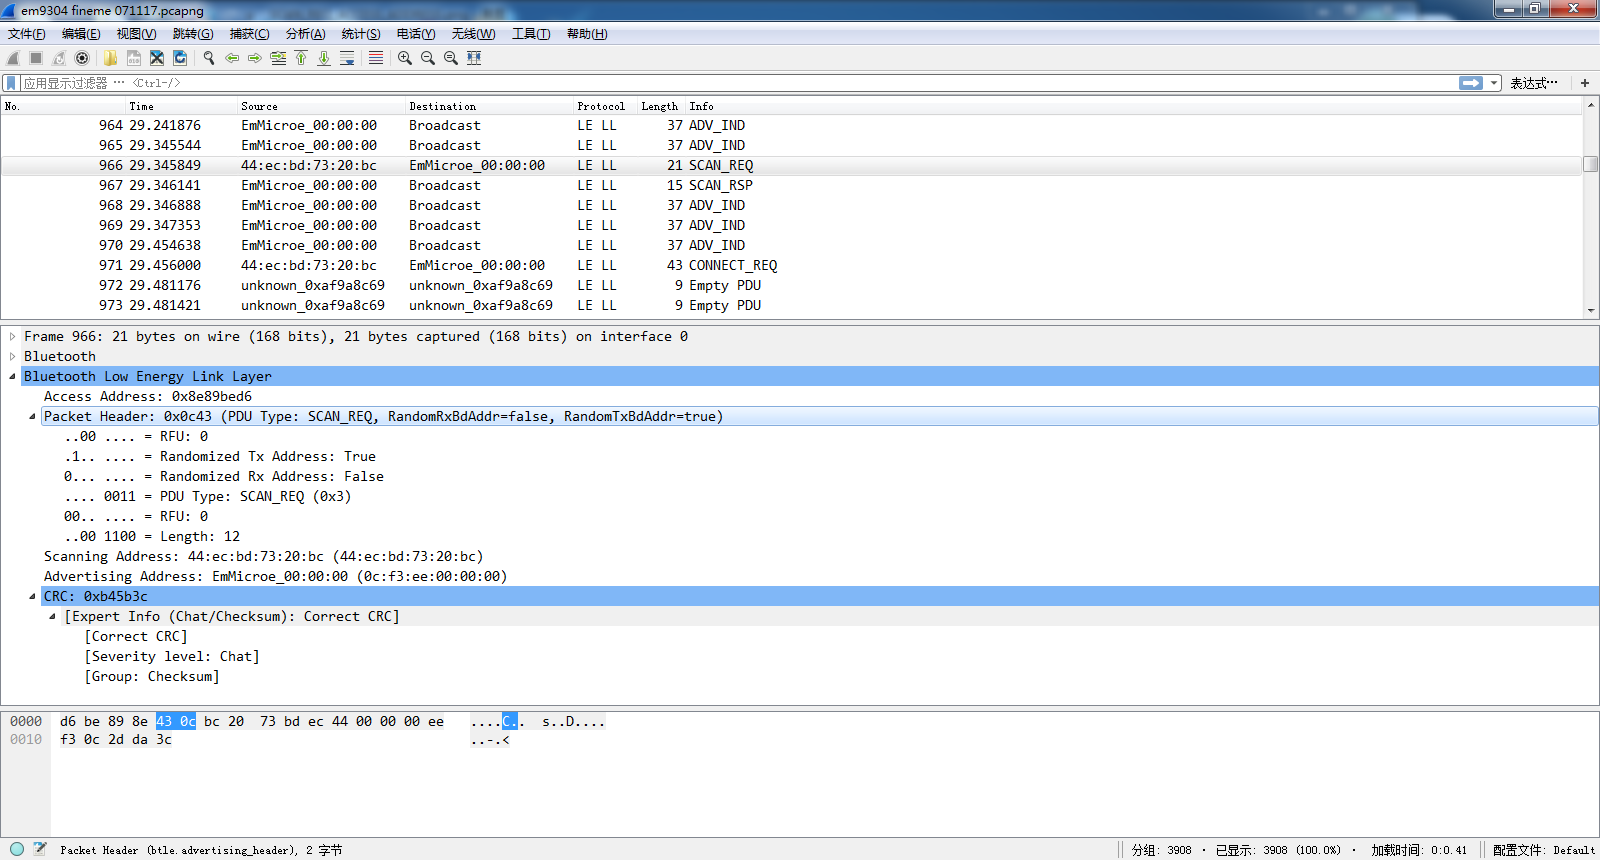The image size is (1600, 860).
Task: Click the save capture file icon
Action: click(133, 58)
